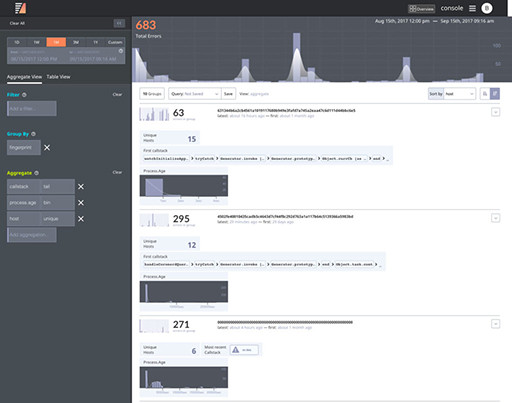This screenshot has height=403, width=512.
Task: Click the Add a filter input field
Action: (32, 109)
